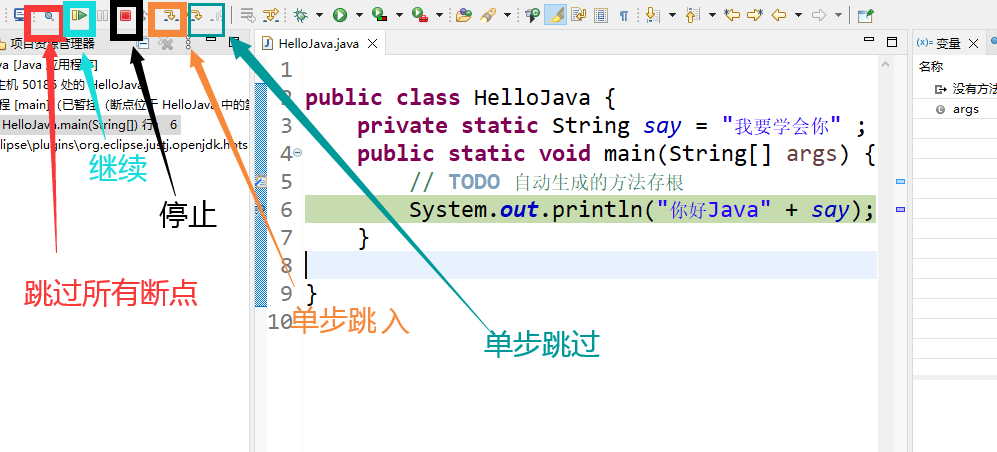Click the Remove All Terminated icon

(166, 43)
